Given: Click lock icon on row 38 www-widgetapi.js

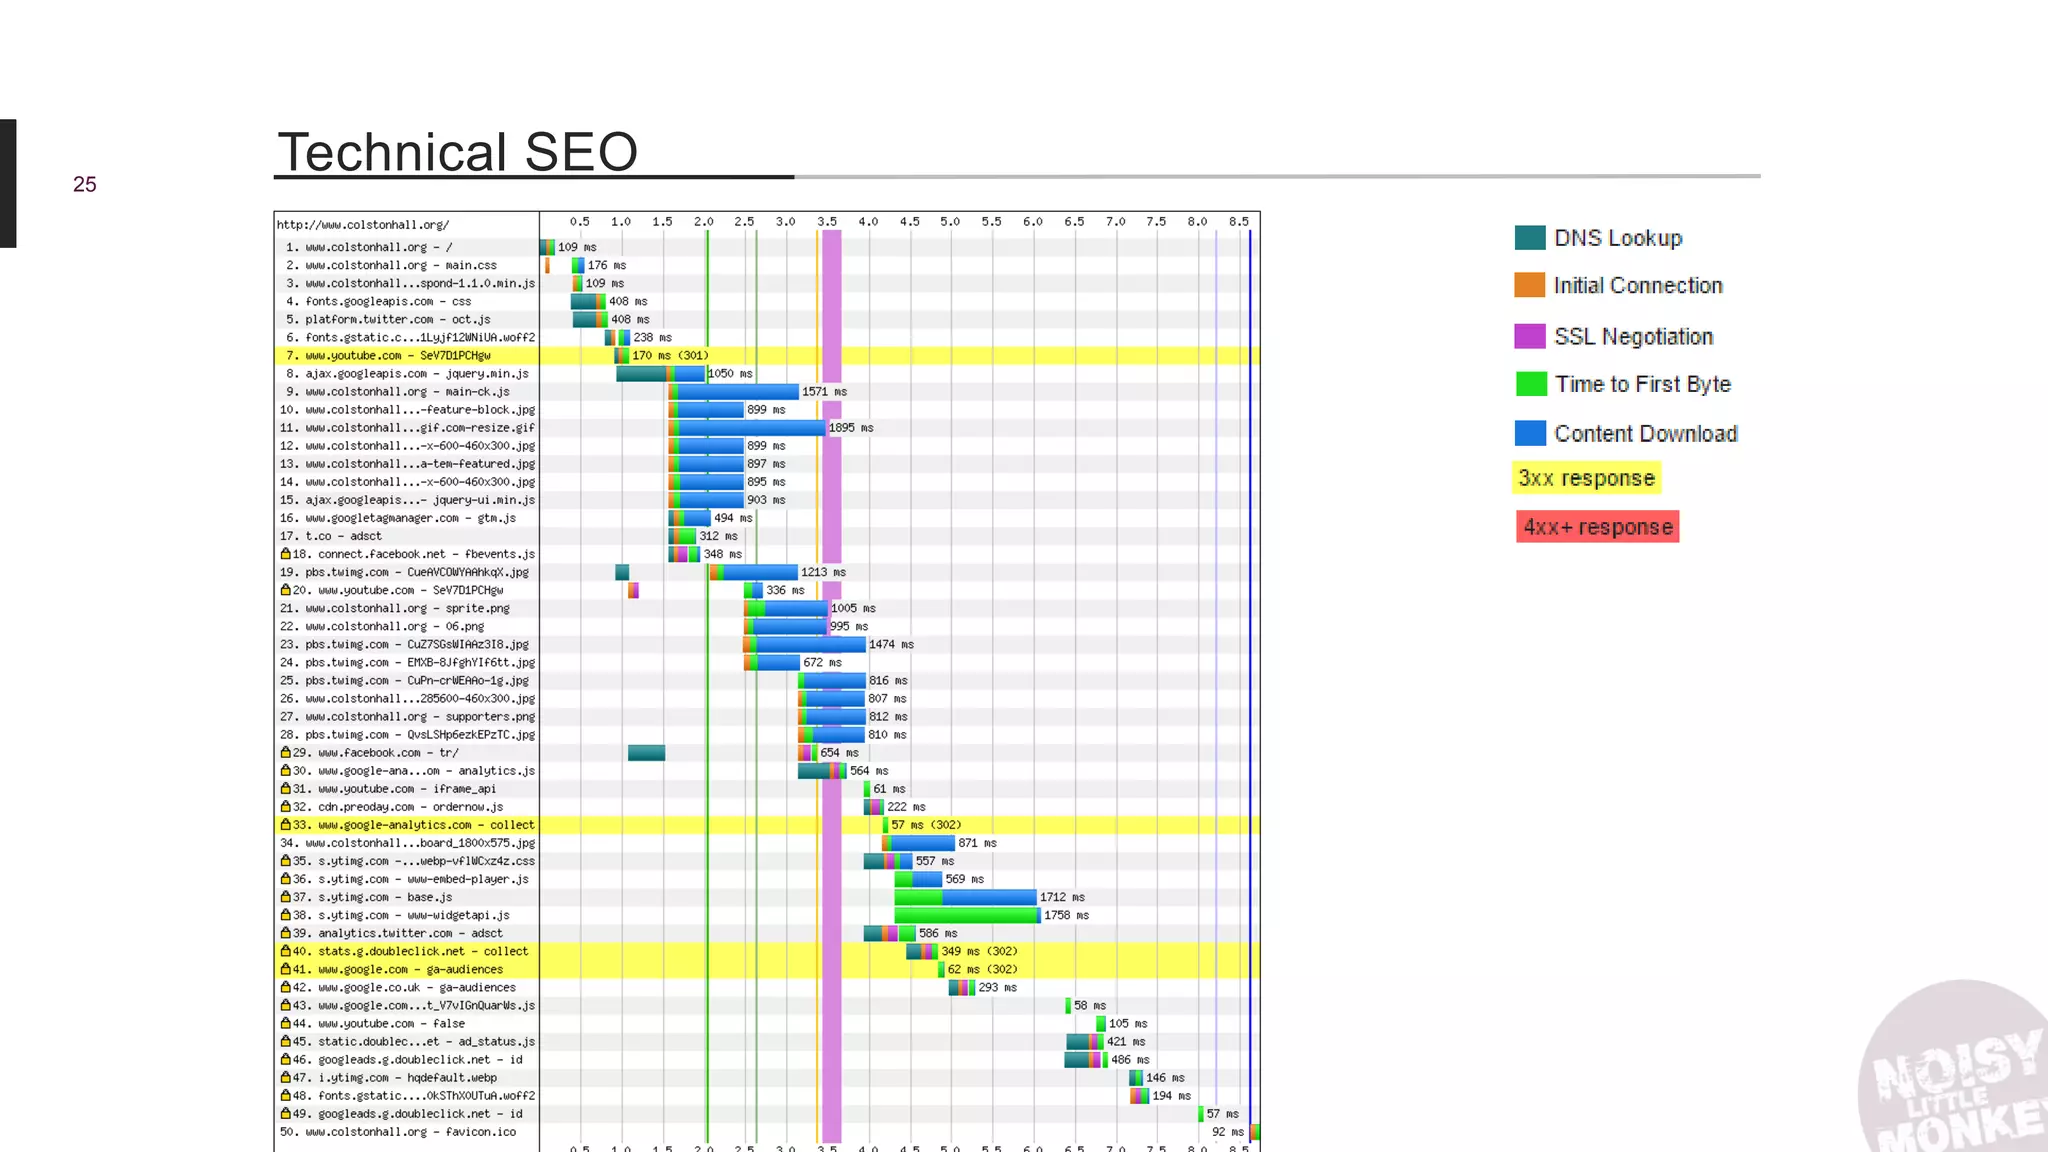Looking at the screenshot, I should point(285,914).
